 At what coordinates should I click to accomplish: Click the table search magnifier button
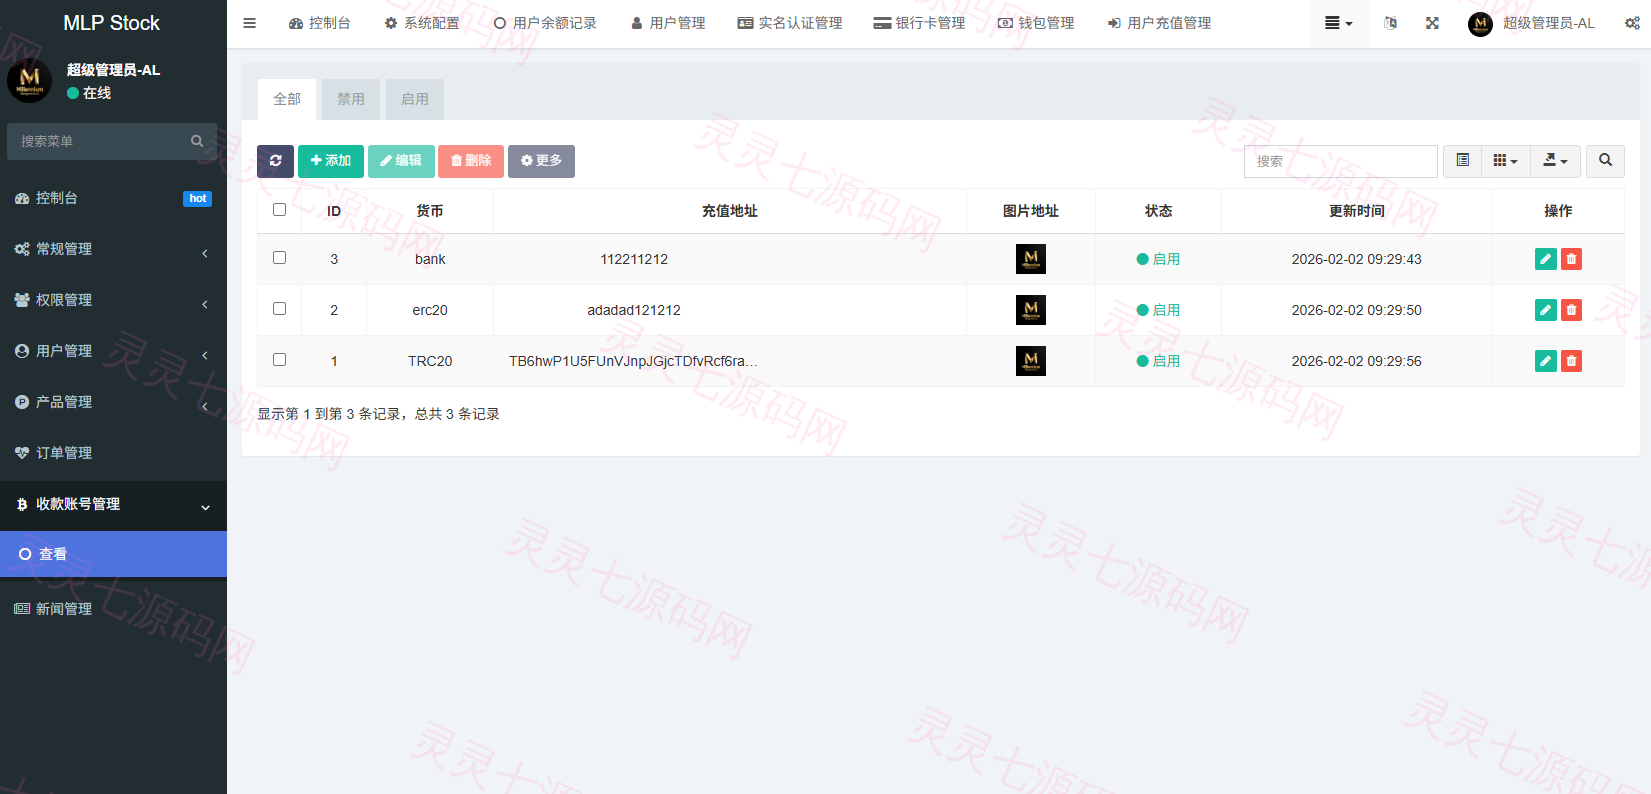pos(1605,161)
